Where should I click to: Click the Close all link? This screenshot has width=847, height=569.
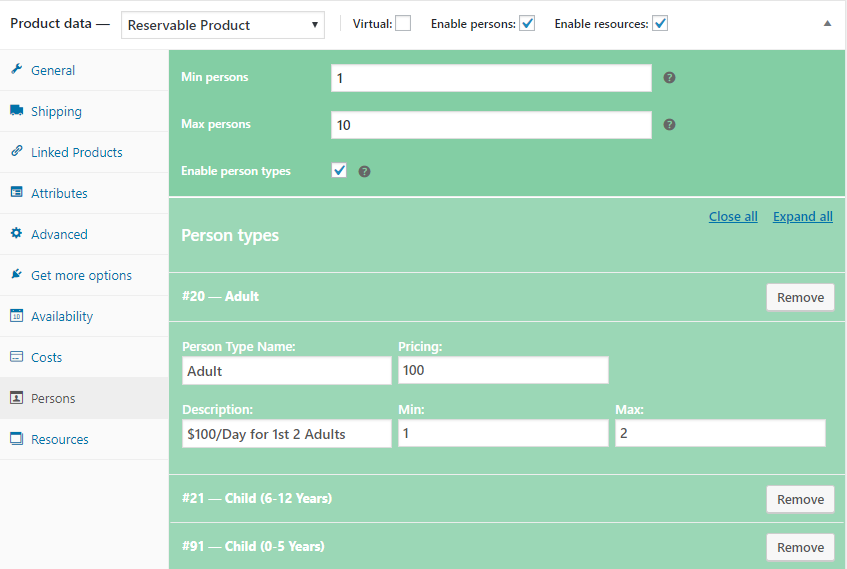(x=733, y=217)
